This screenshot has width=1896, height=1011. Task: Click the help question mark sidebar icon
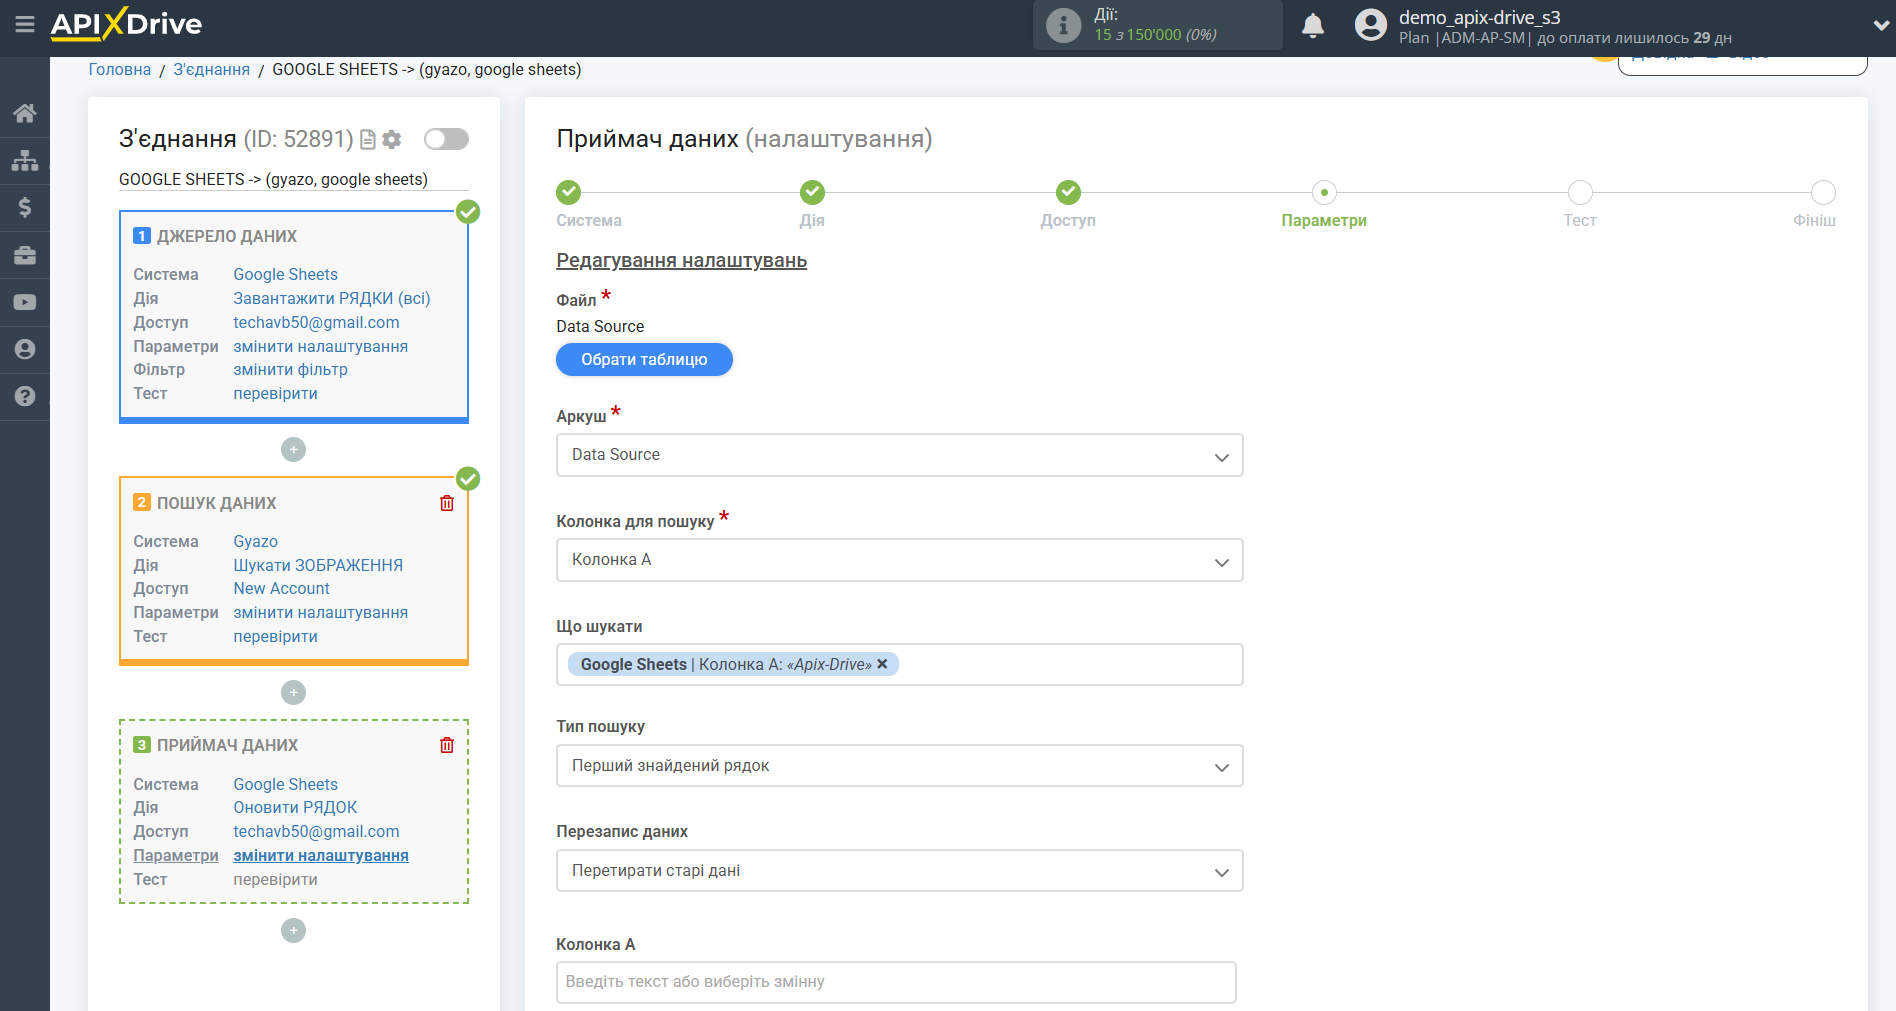pos(25,396)
